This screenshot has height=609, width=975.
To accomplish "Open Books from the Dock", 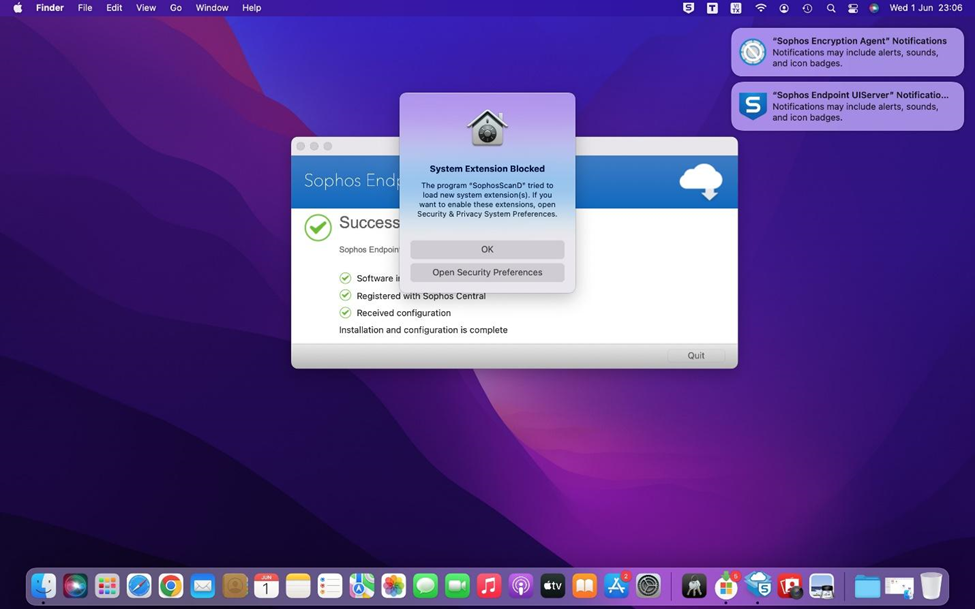I will tap(584, 586).
